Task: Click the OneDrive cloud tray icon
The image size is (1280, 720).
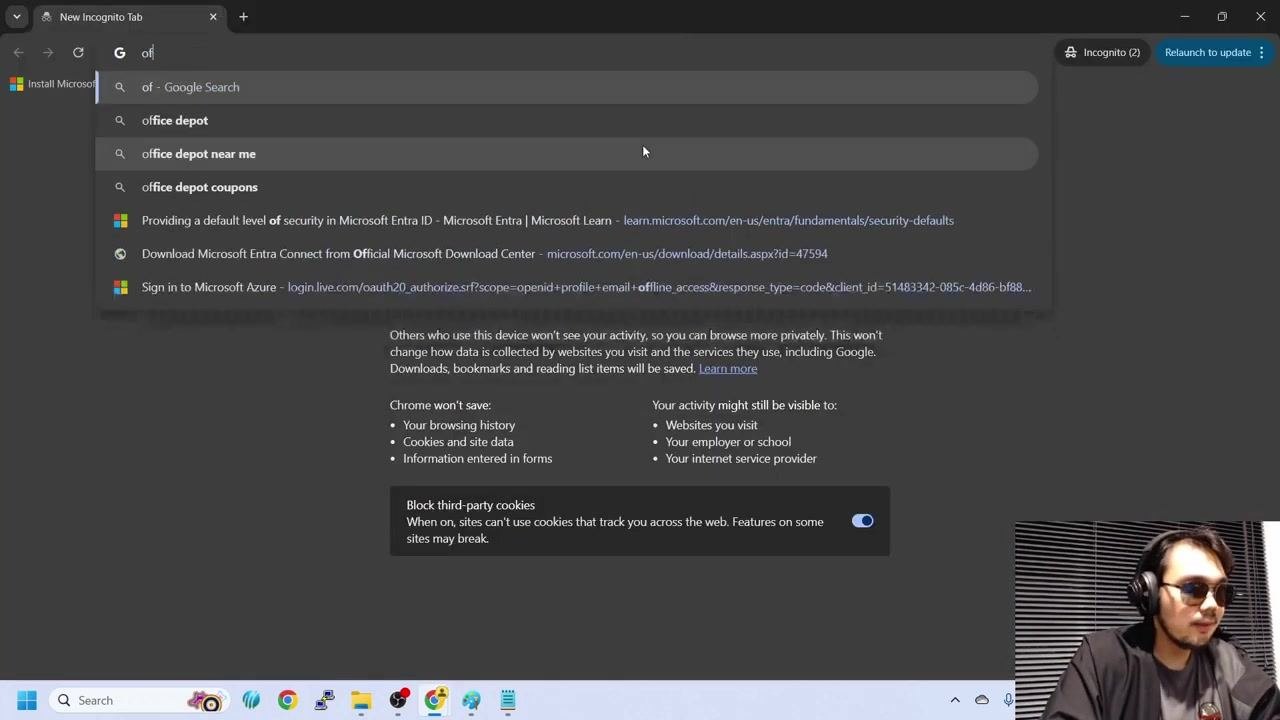Action: (982, 700)
